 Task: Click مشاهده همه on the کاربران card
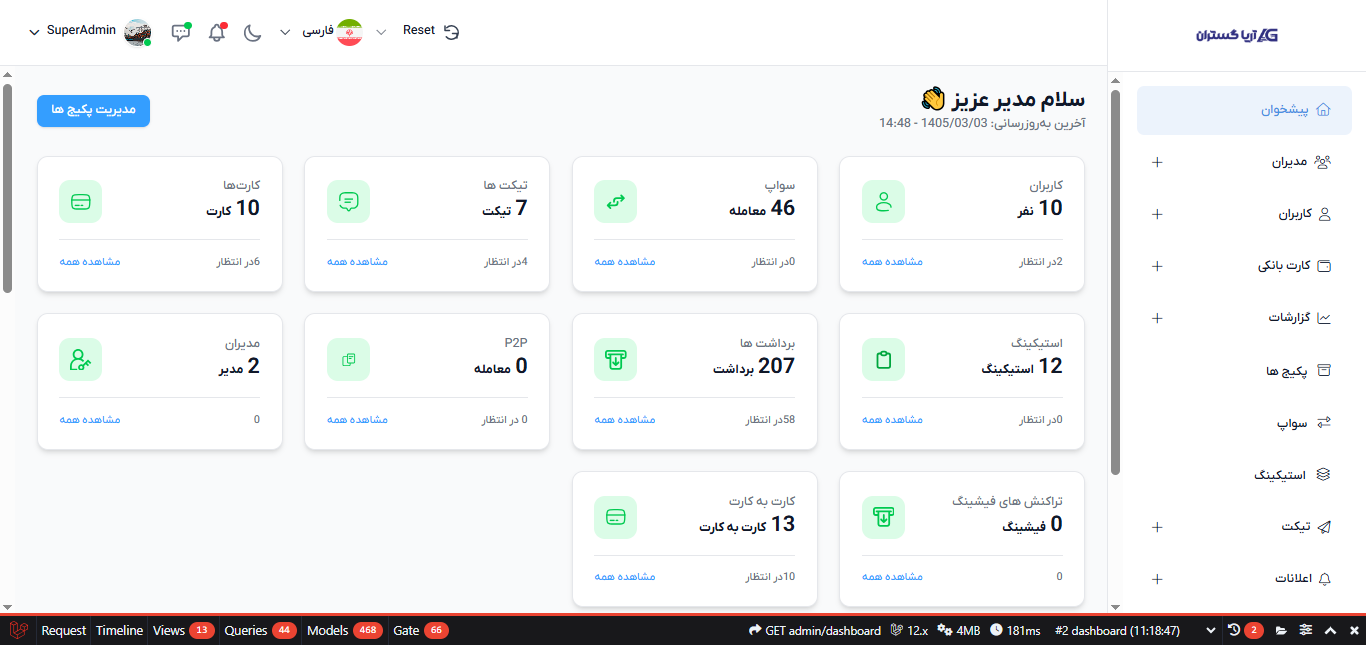[892, 262]
